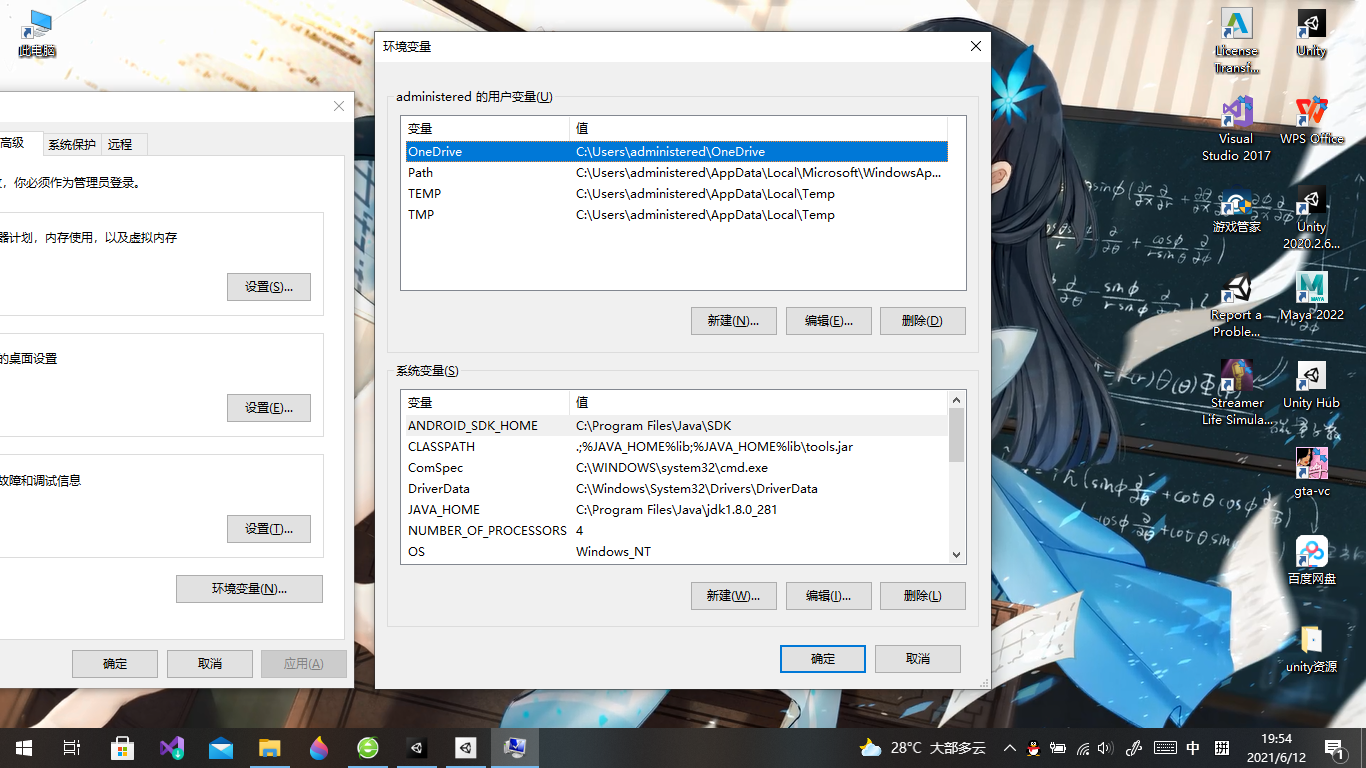Click the startup and recovery 设置(T)... button

[x=269, y=529]
